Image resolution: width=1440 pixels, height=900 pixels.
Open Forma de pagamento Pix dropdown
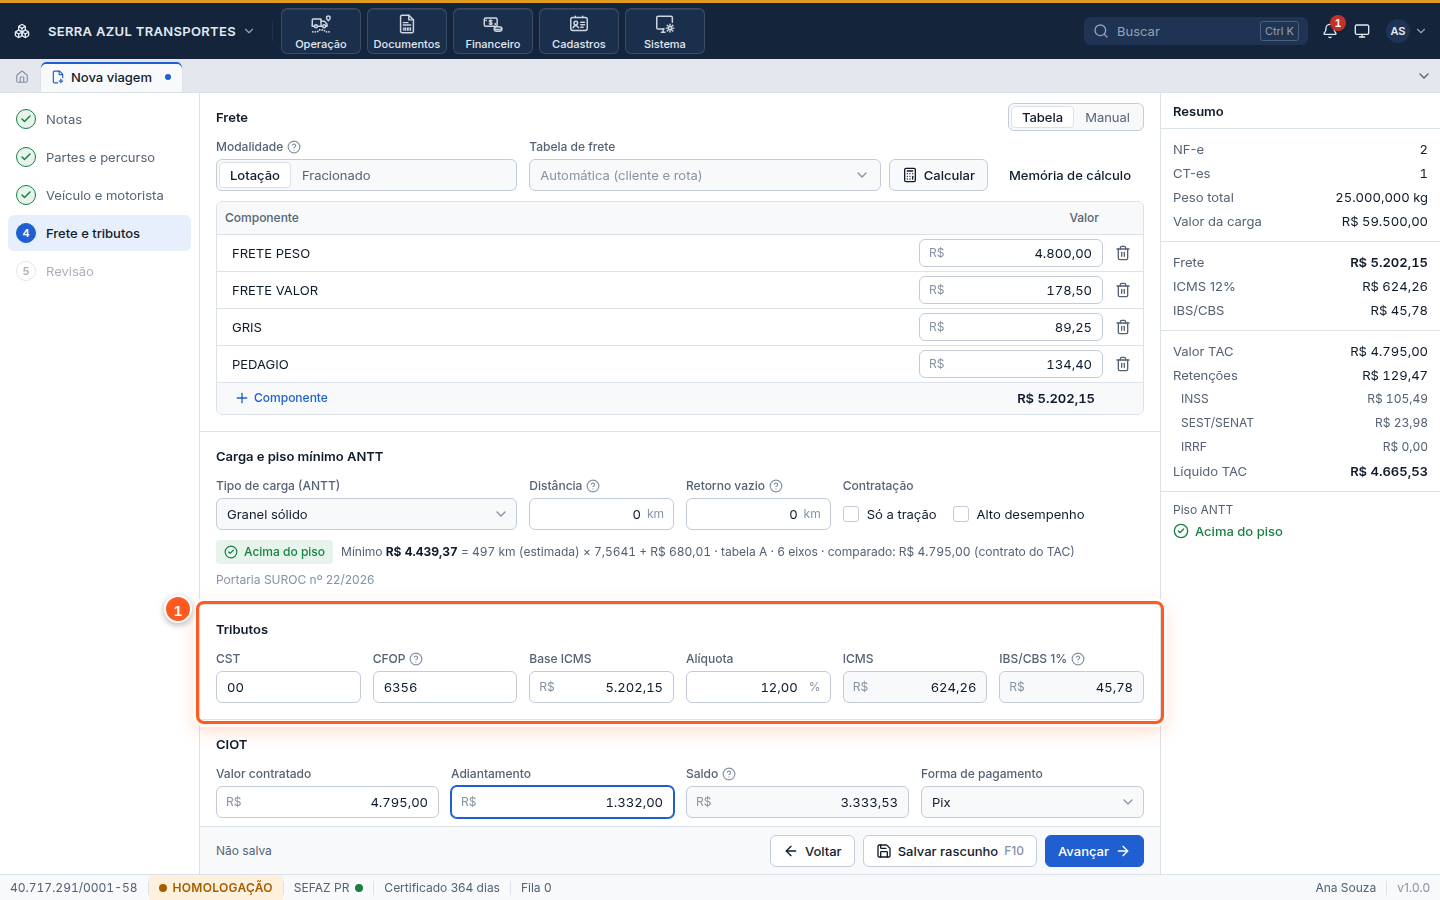1032,802
